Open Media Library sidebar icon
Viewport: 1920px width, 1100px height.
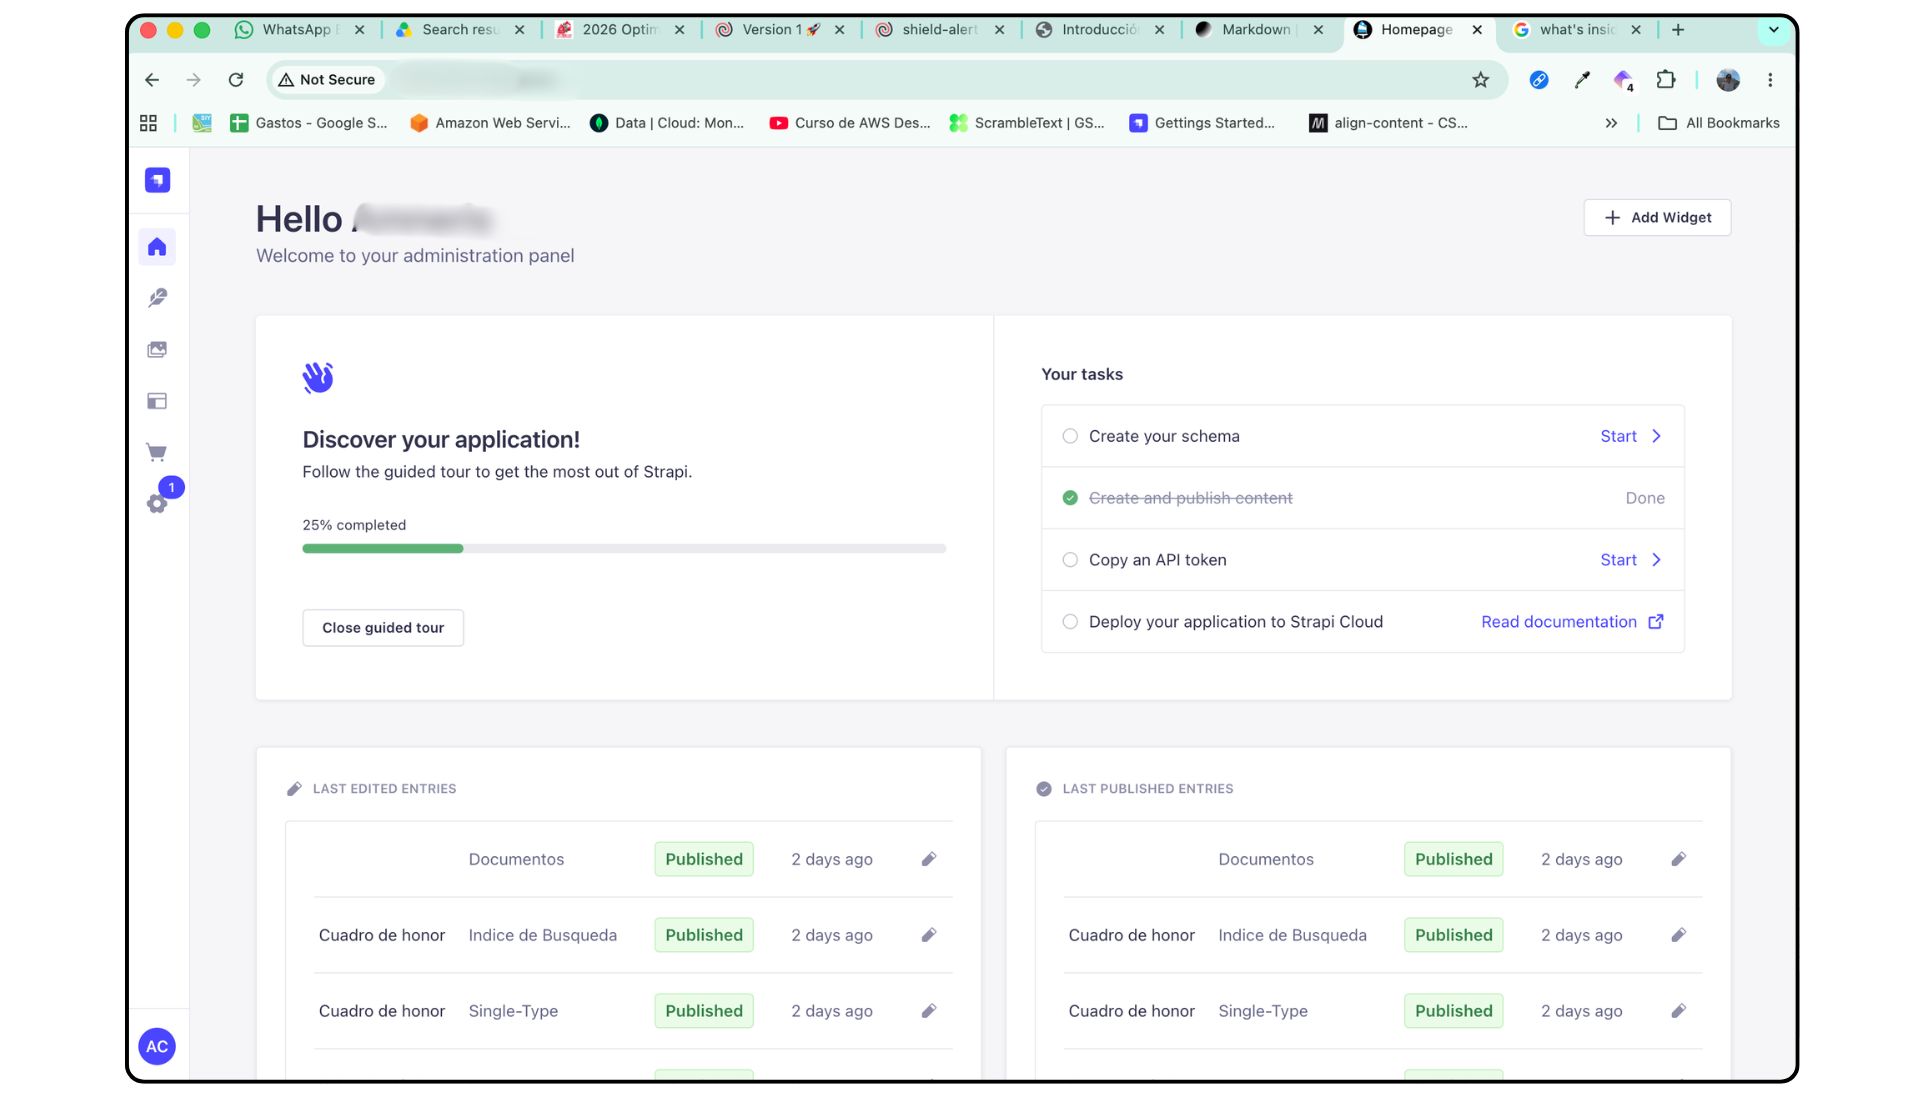click(157, 349)
